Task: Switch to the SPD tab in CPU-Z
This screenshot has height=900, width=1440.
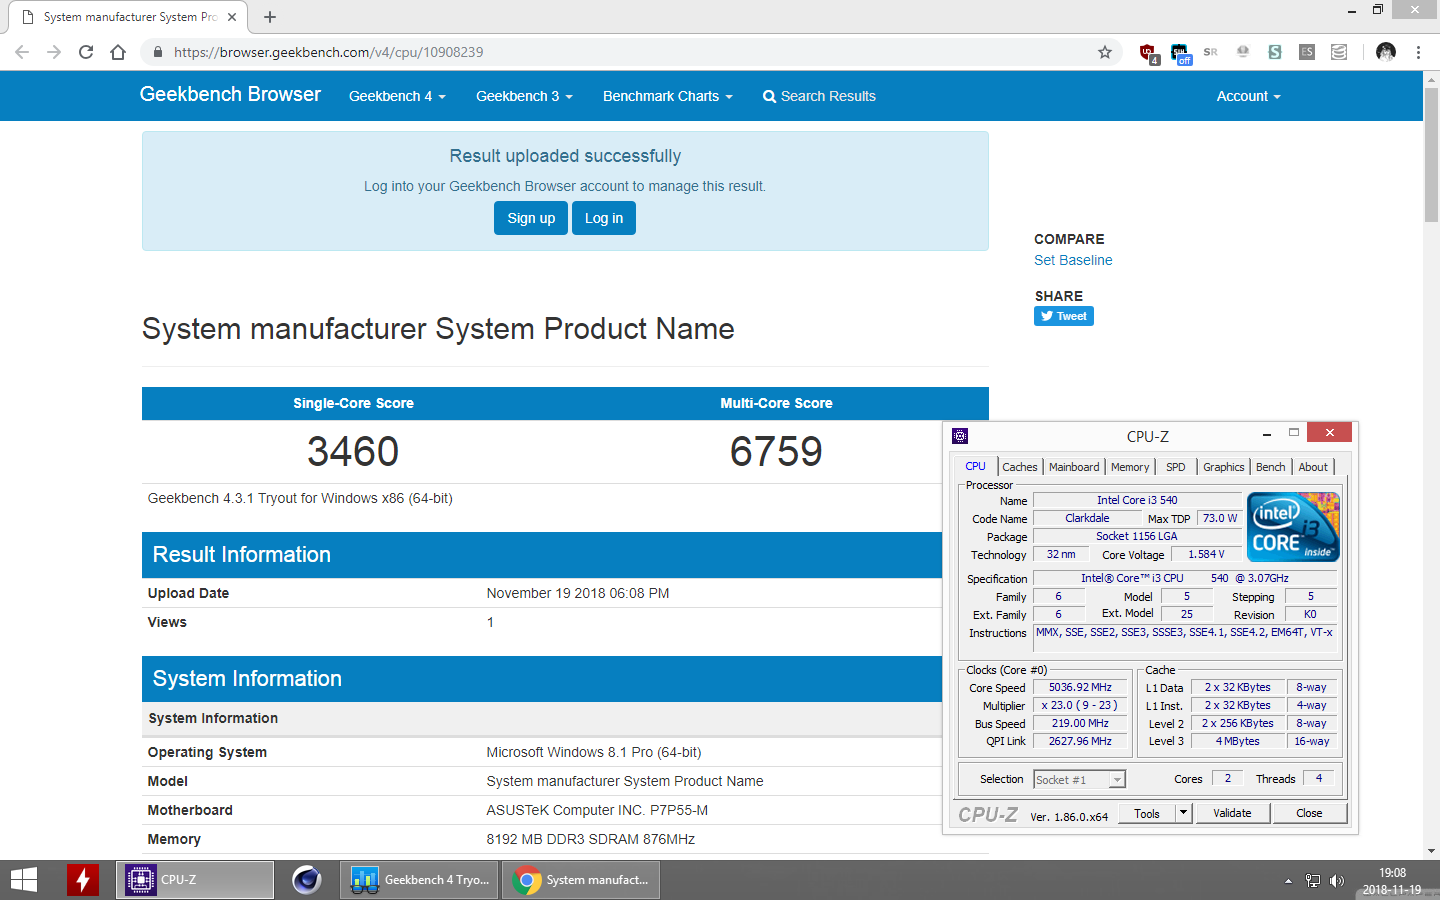Action: (x=1176, y=467)
